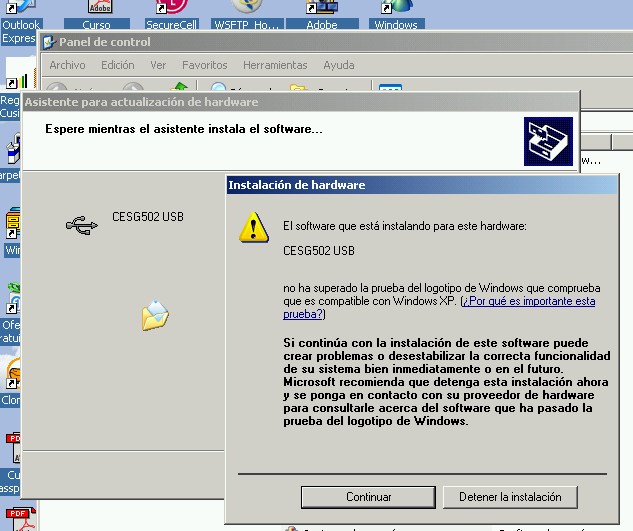This screenshot has height=531, width=633.
Task: Click the file copying folder animation icon
Action: [x=155, y=315]
